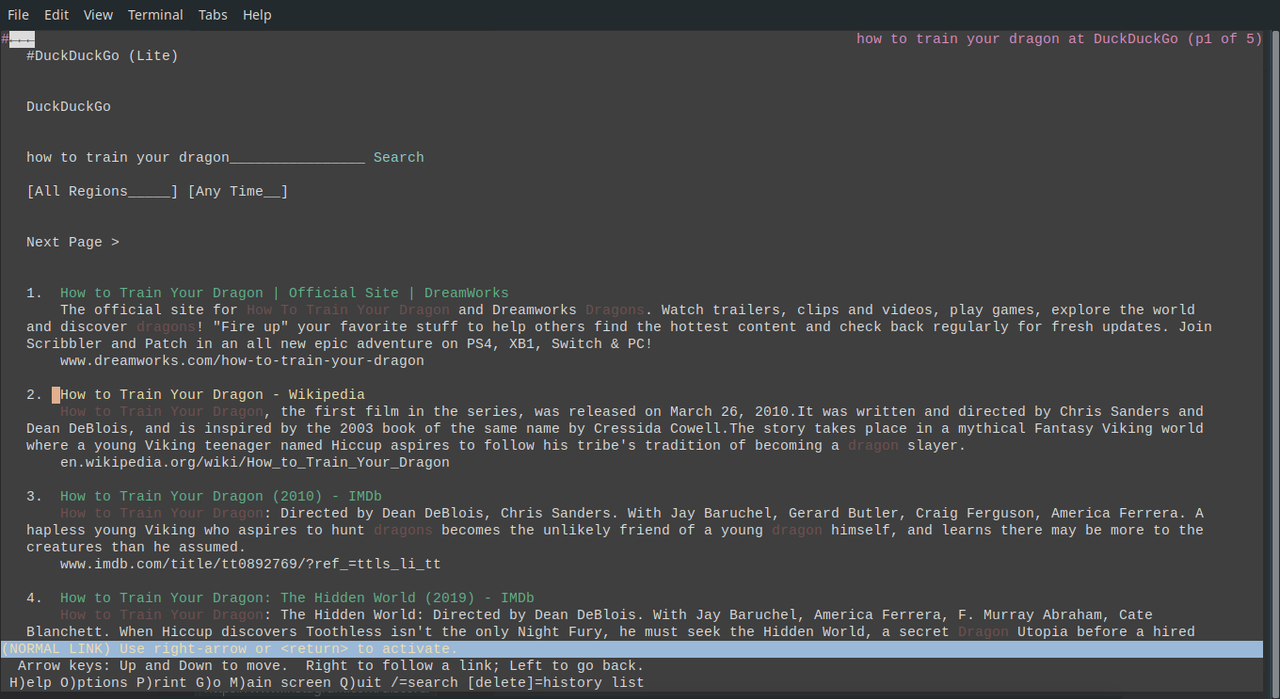1280x699 pixels.
Task: Click the #DuckDuckGo (Lite) heading text
Action: (102, 56)
